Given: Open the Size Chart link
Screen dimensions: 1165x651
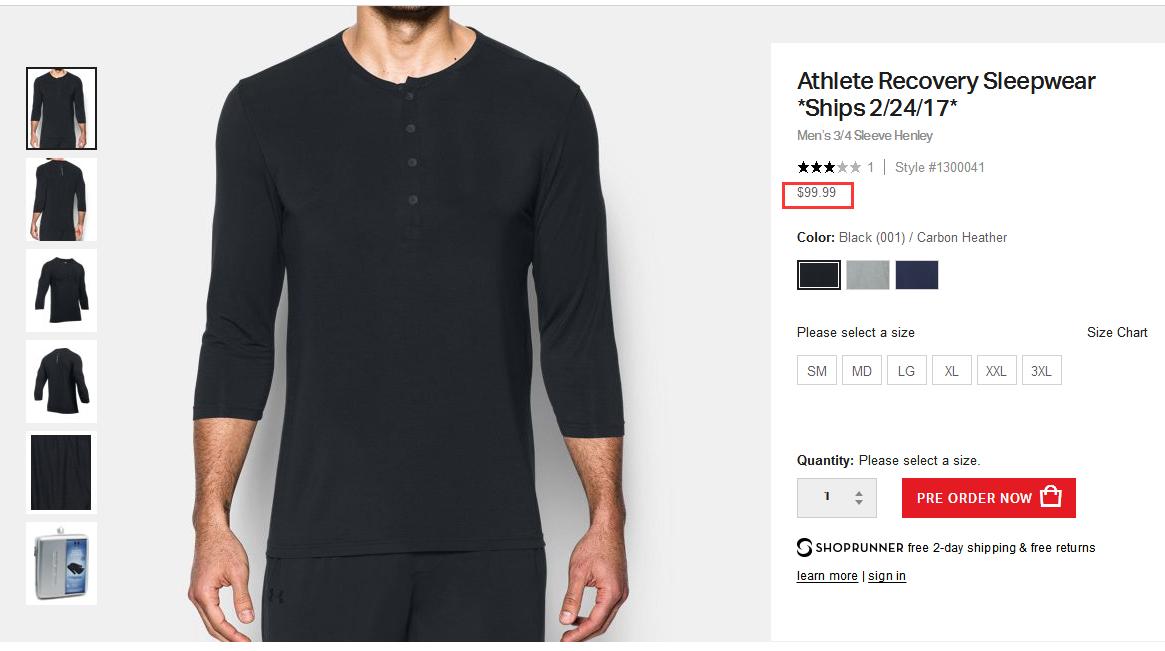Looking at the screenshot, I should coord(1117,332).
